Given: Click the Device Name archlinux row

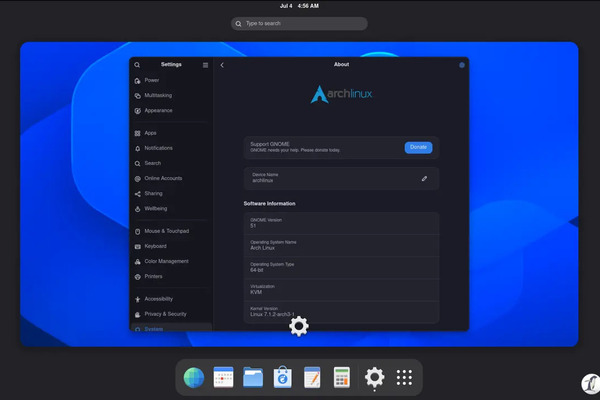Looking at the screenshot, I should pyautogui.click(x=341, y=178).
